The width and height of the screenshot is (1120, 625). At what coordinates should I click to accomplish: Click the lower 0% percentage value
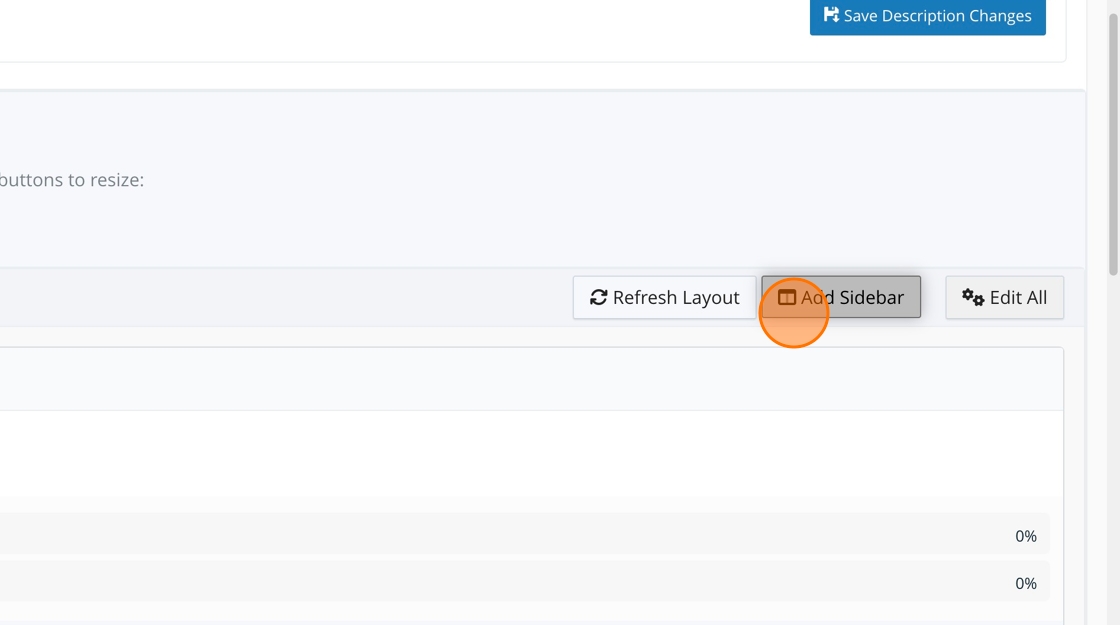pos(1026,584)
